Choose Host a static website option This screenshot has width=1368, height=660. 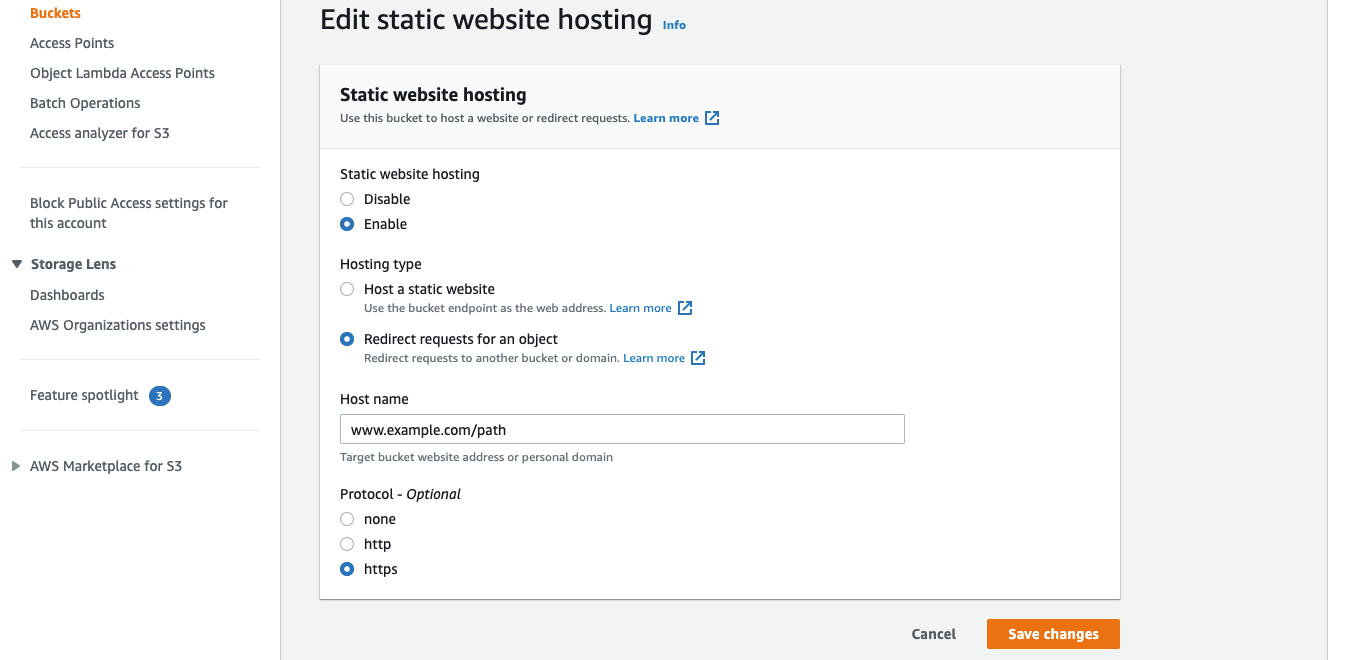347,289
